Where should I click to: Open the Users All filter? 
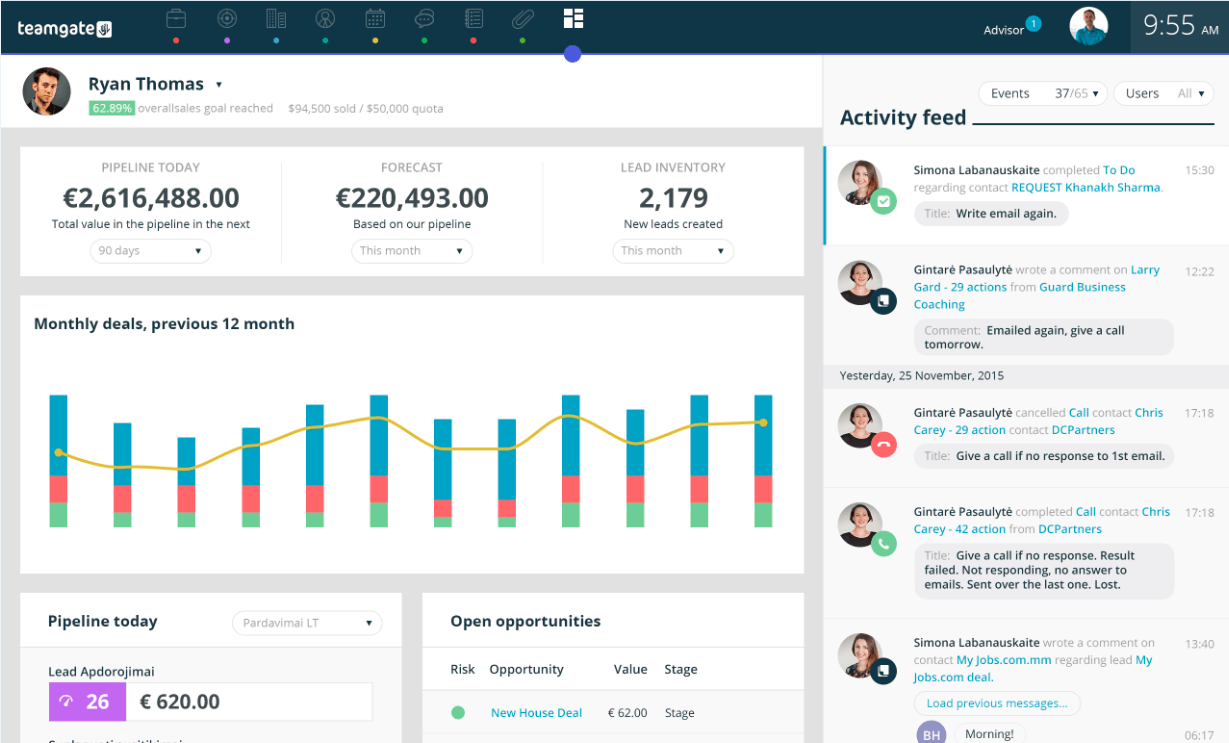pyautogui.click(x=1163, y=92)
